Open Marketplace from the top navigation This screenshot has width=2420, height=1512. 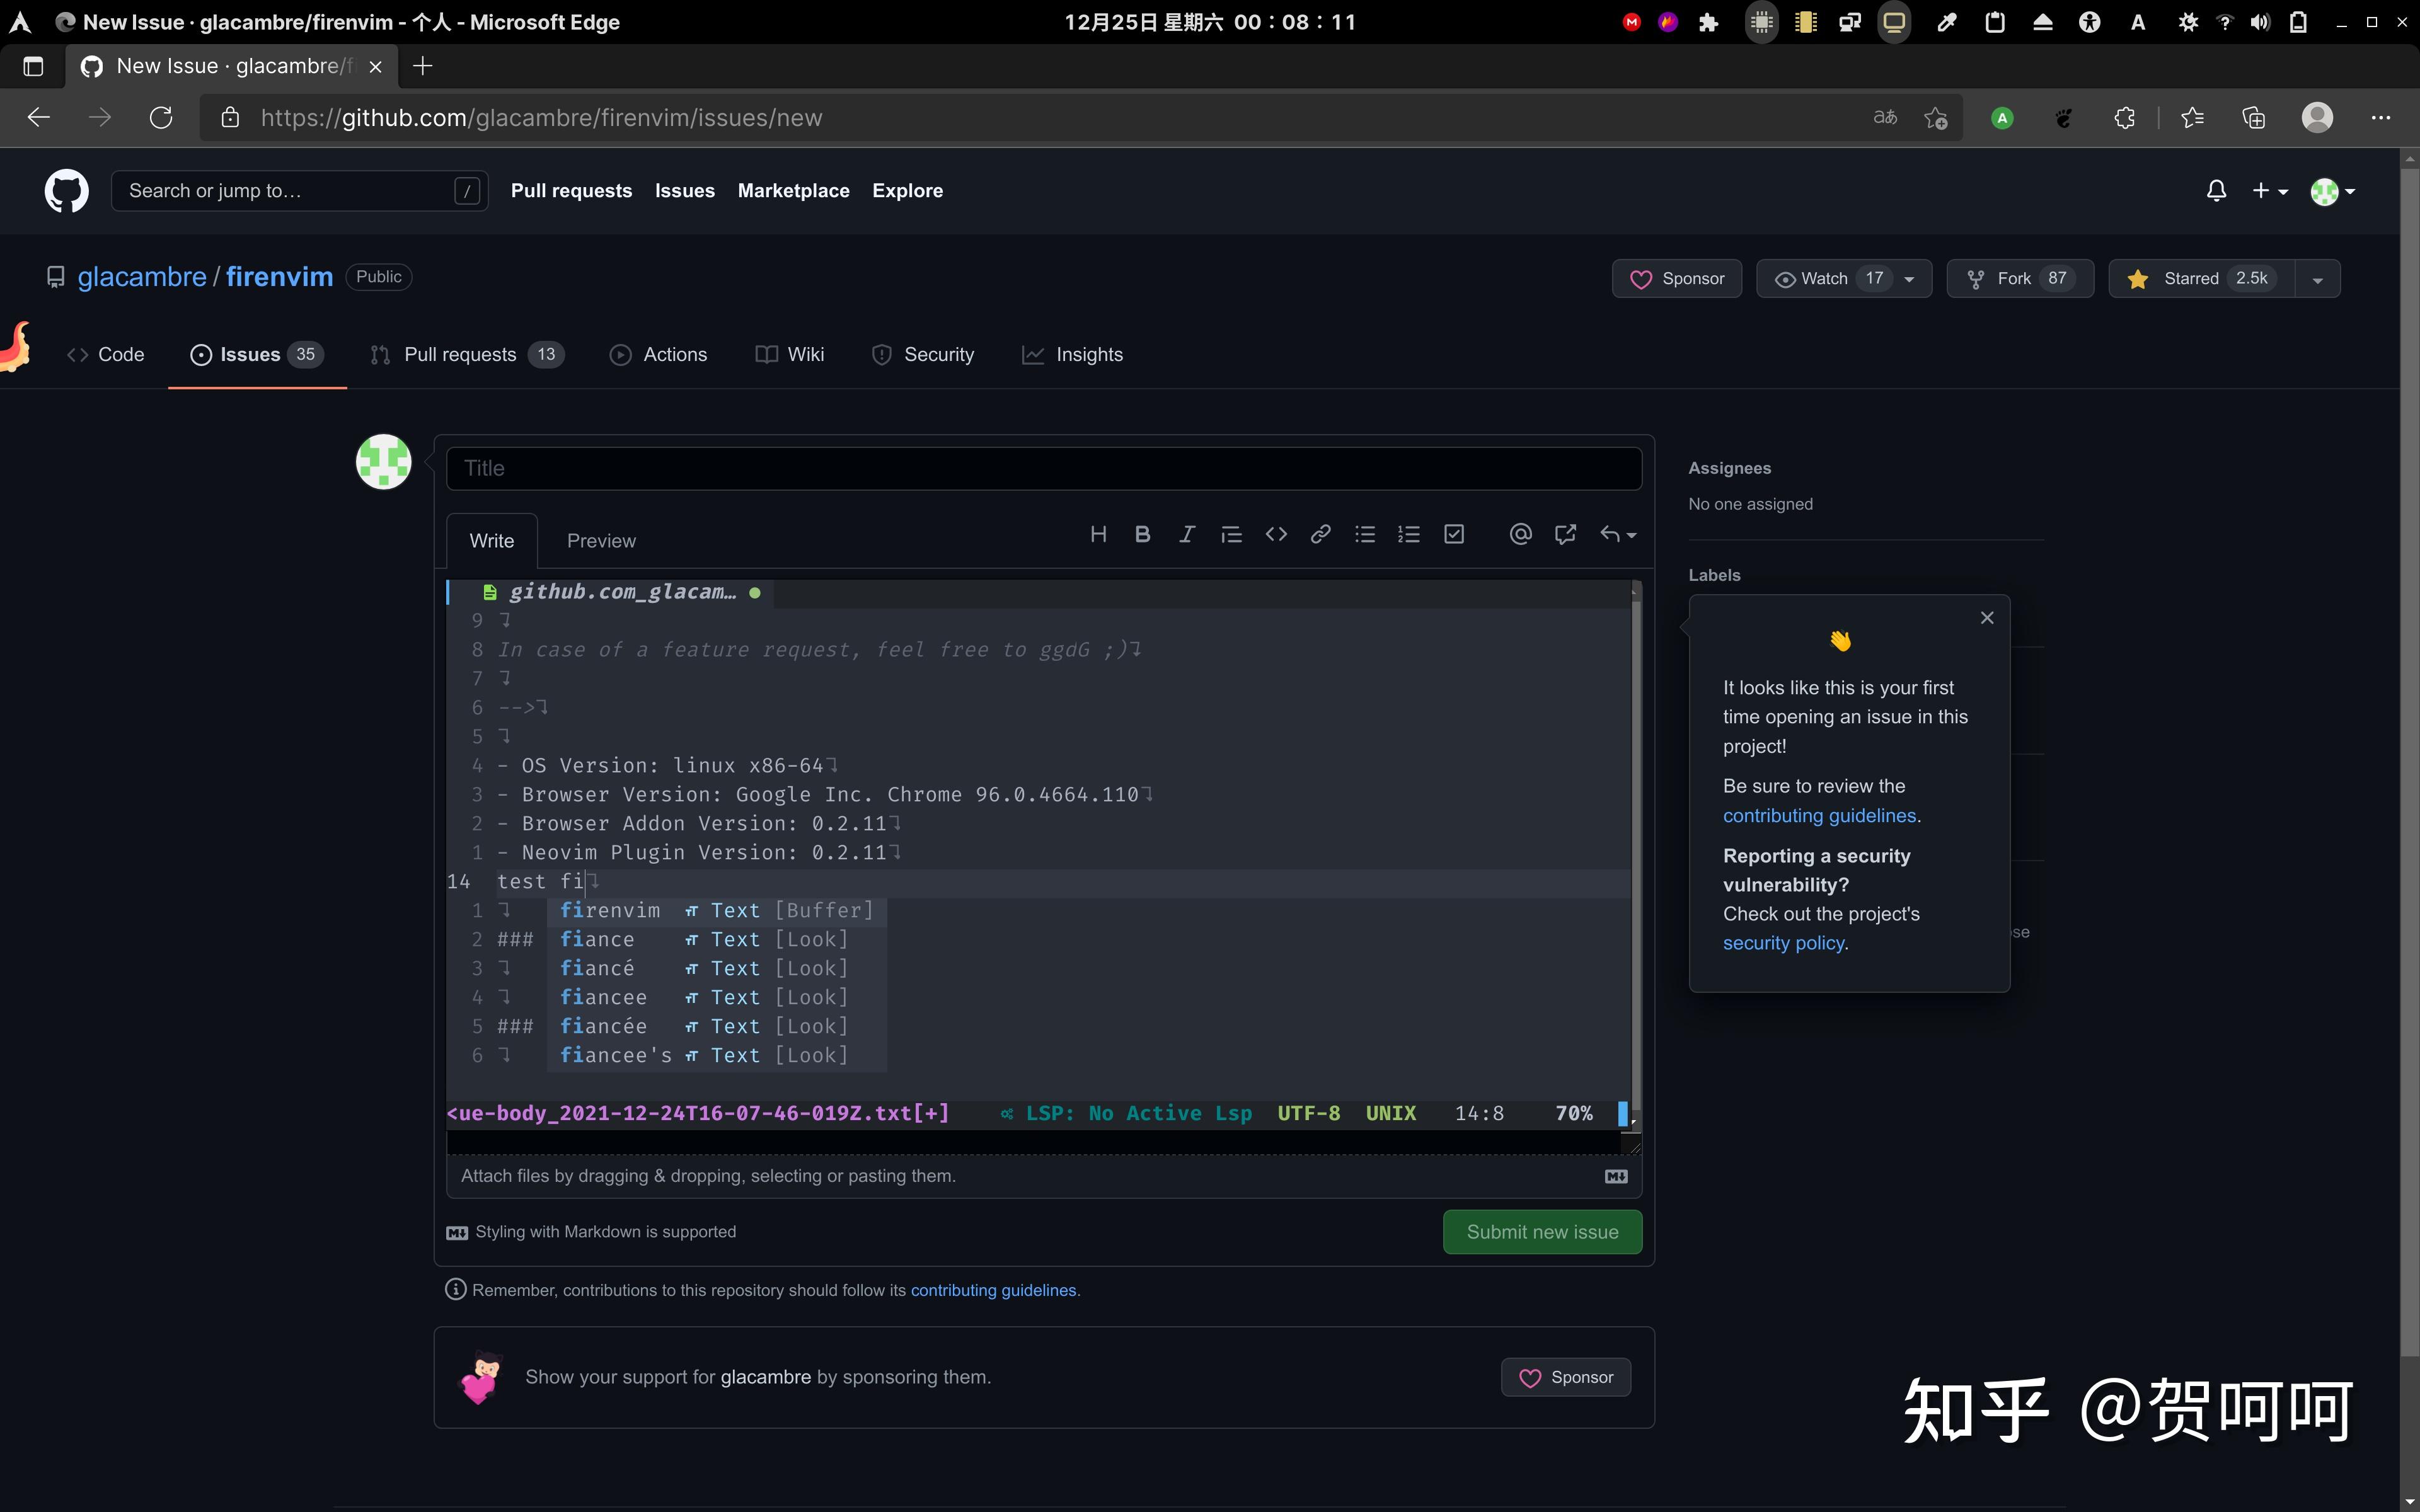793,190
